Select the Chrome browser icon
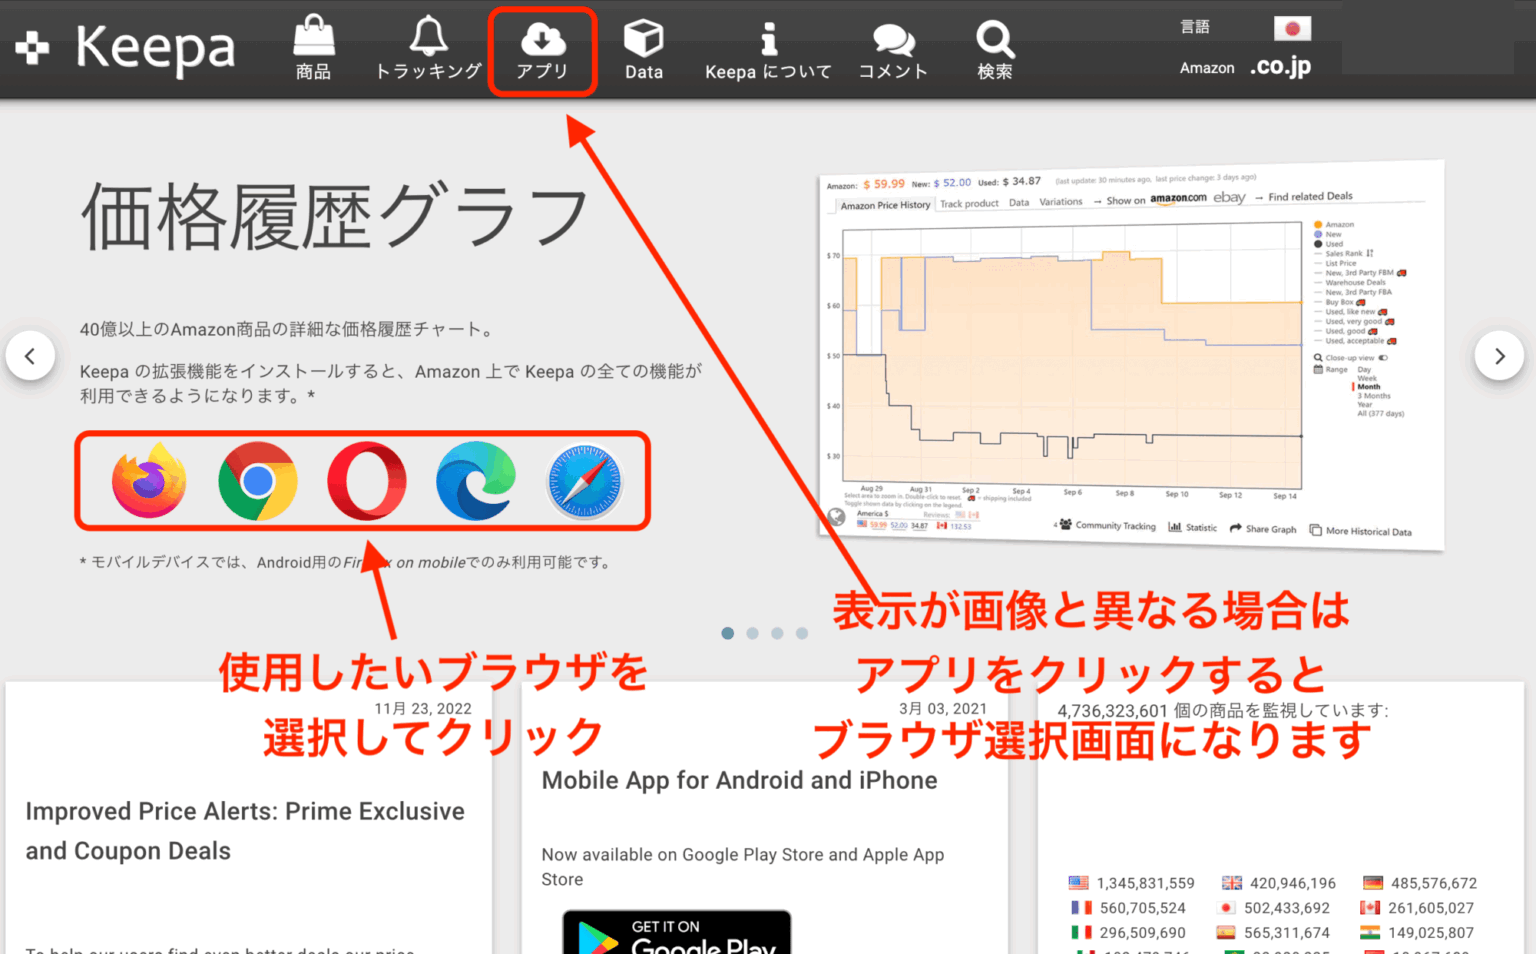 coord(257,481)
